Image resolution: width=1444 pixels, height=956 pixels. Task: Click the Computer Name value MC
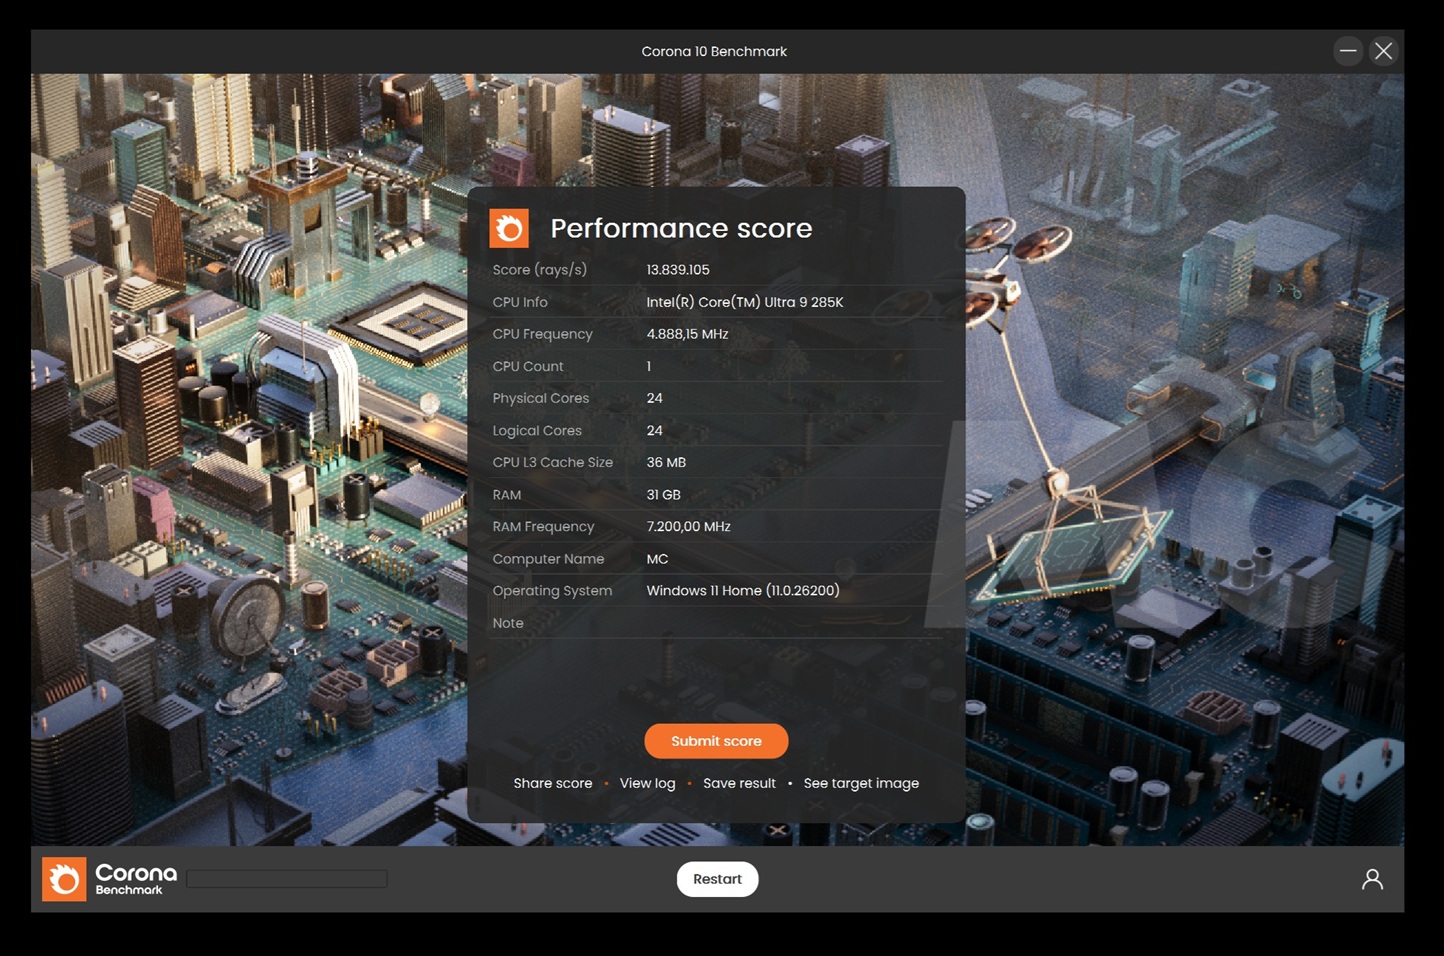click(x=657, y=559)
